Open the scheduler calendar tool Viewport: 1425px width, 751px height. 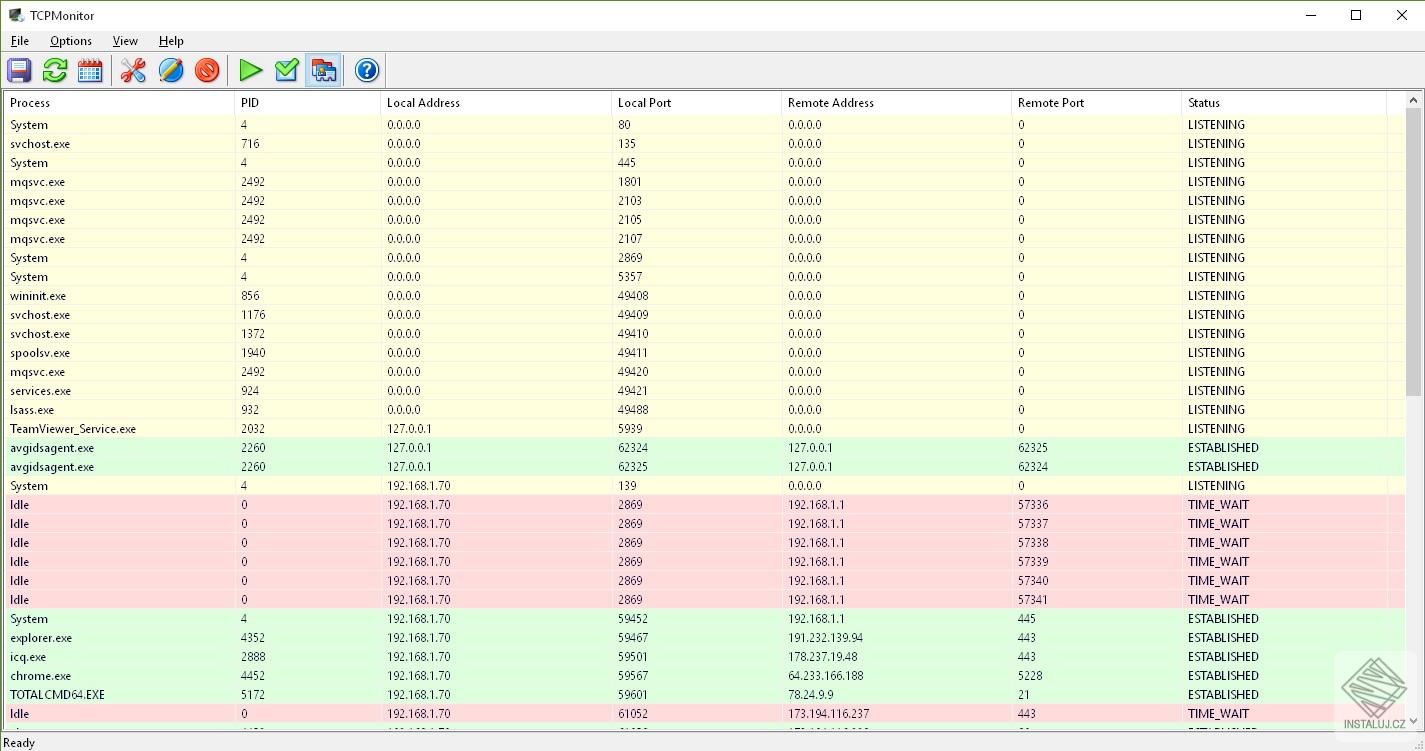90,70
